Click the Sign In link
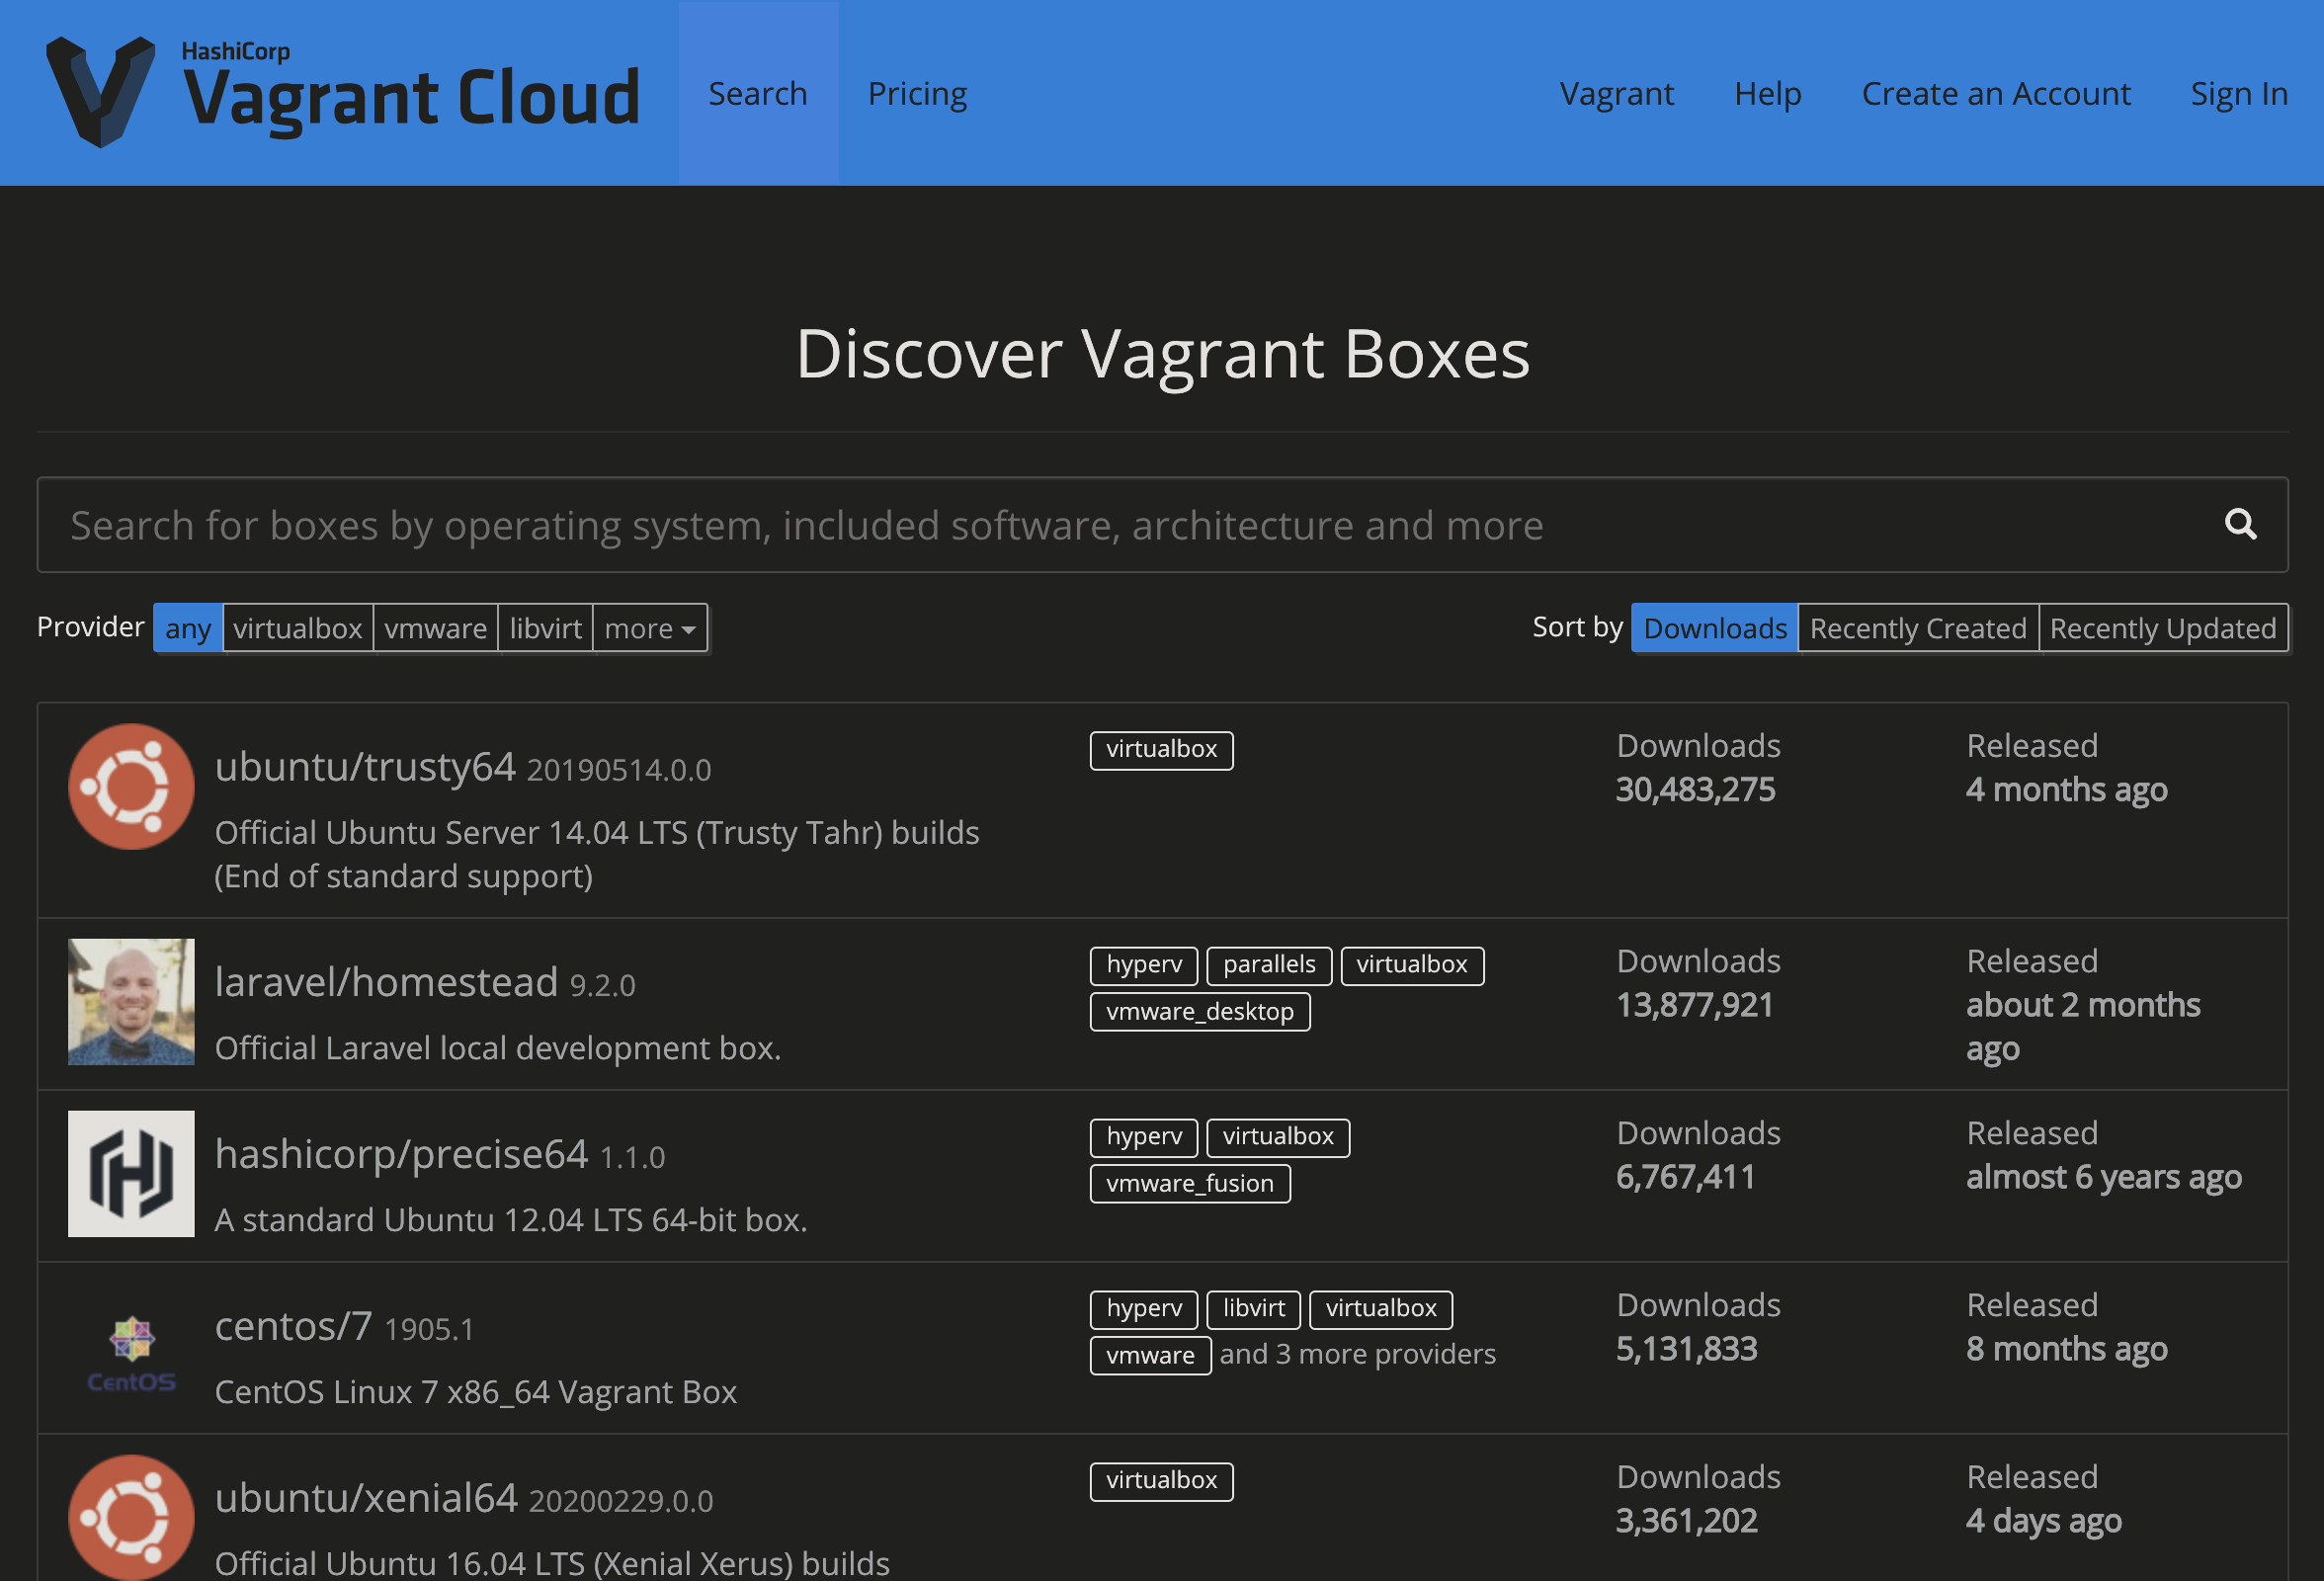 [2238, 93]
